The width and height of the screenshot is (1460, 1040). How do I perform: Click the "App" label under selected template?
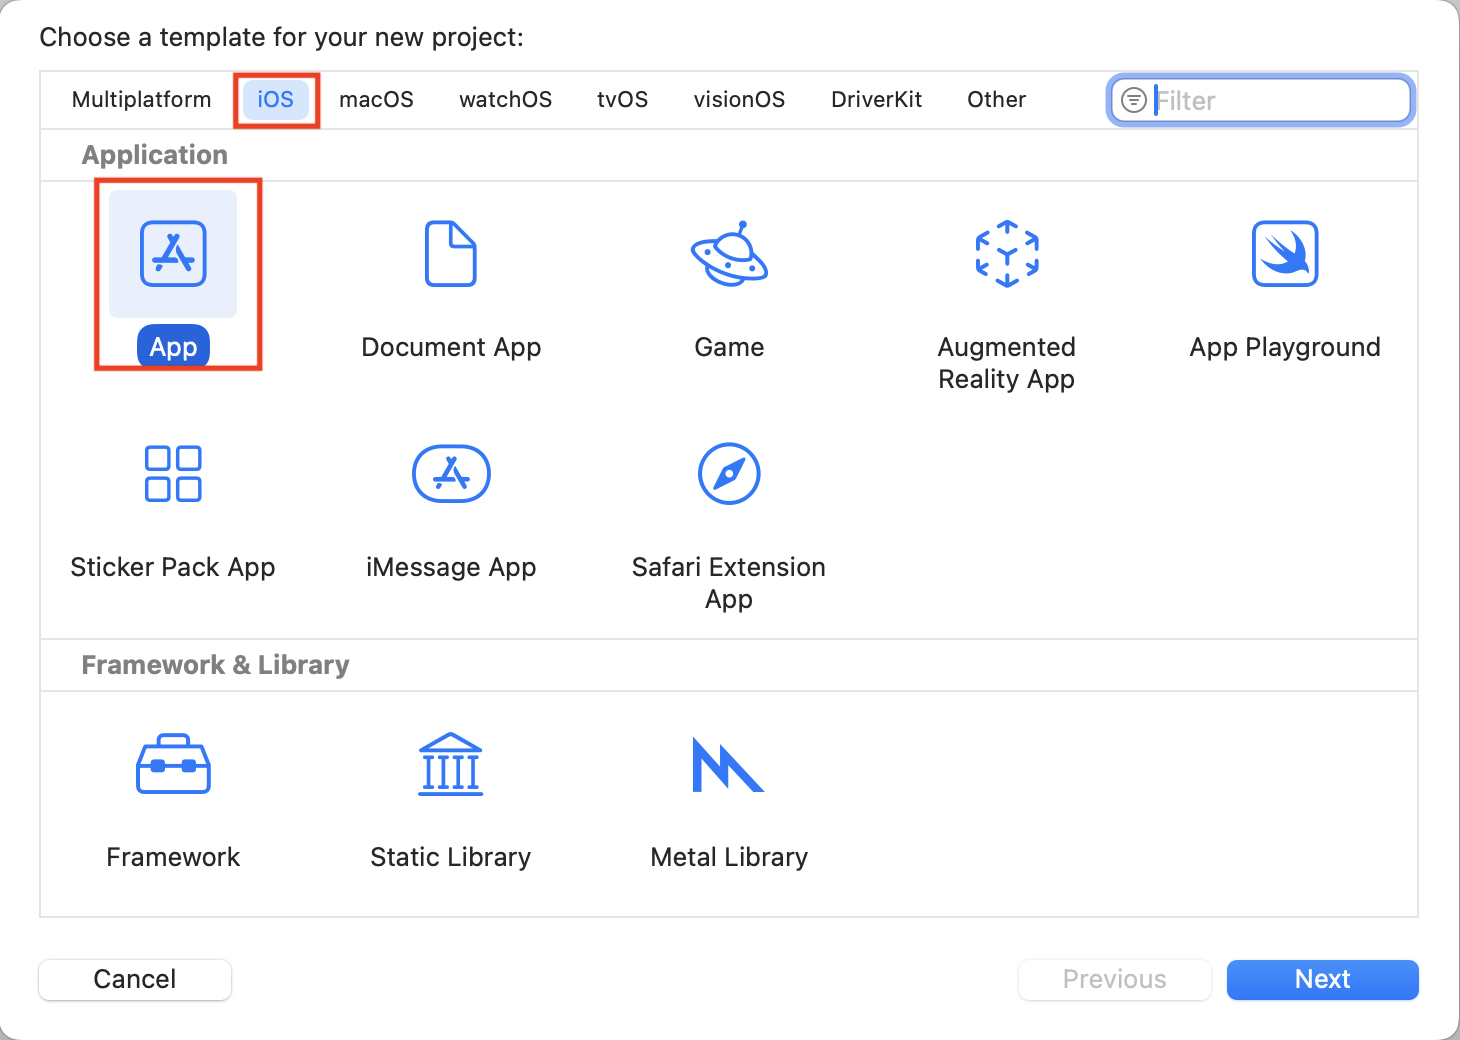[173, 347]
